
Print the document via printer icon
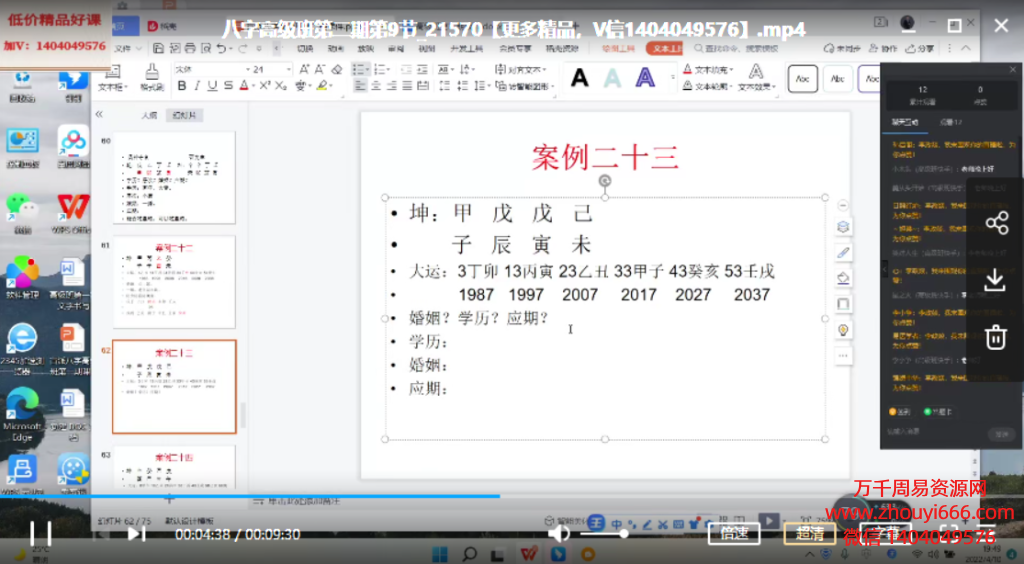[190, 48]
